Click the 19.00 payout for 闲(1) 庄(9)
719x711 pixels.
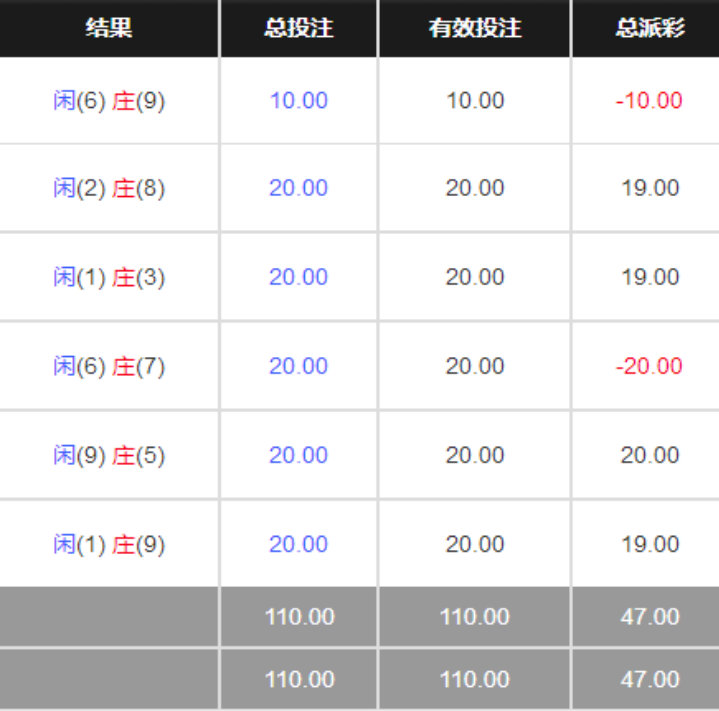(650, 544)
